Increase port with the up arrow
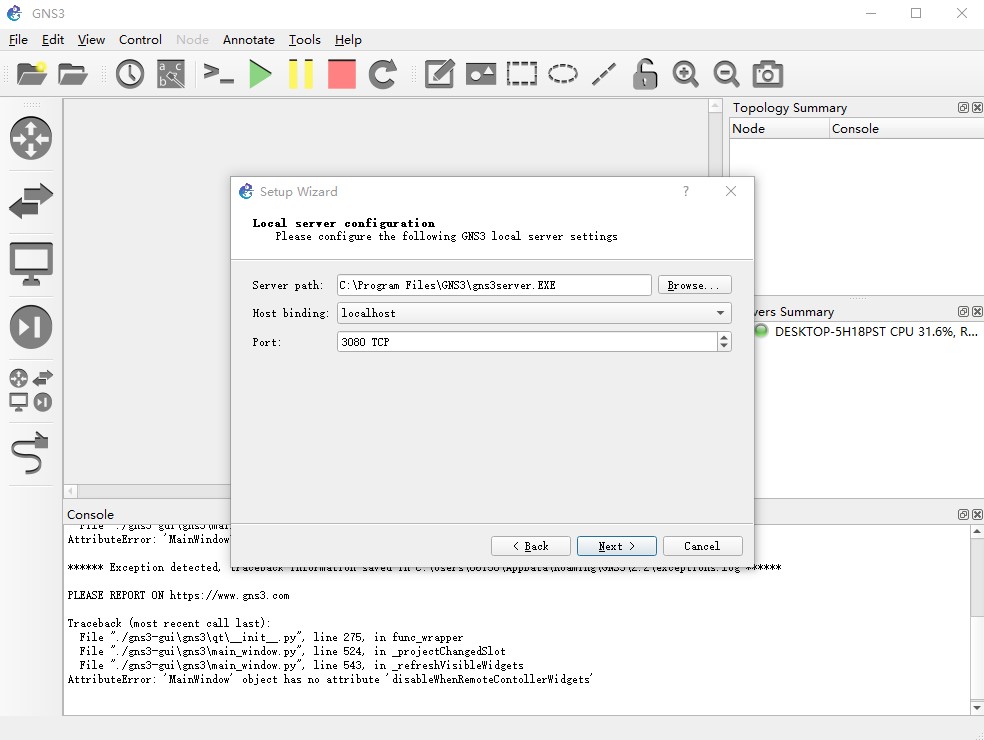The image size is (984, 740). (x=724, y=337)
